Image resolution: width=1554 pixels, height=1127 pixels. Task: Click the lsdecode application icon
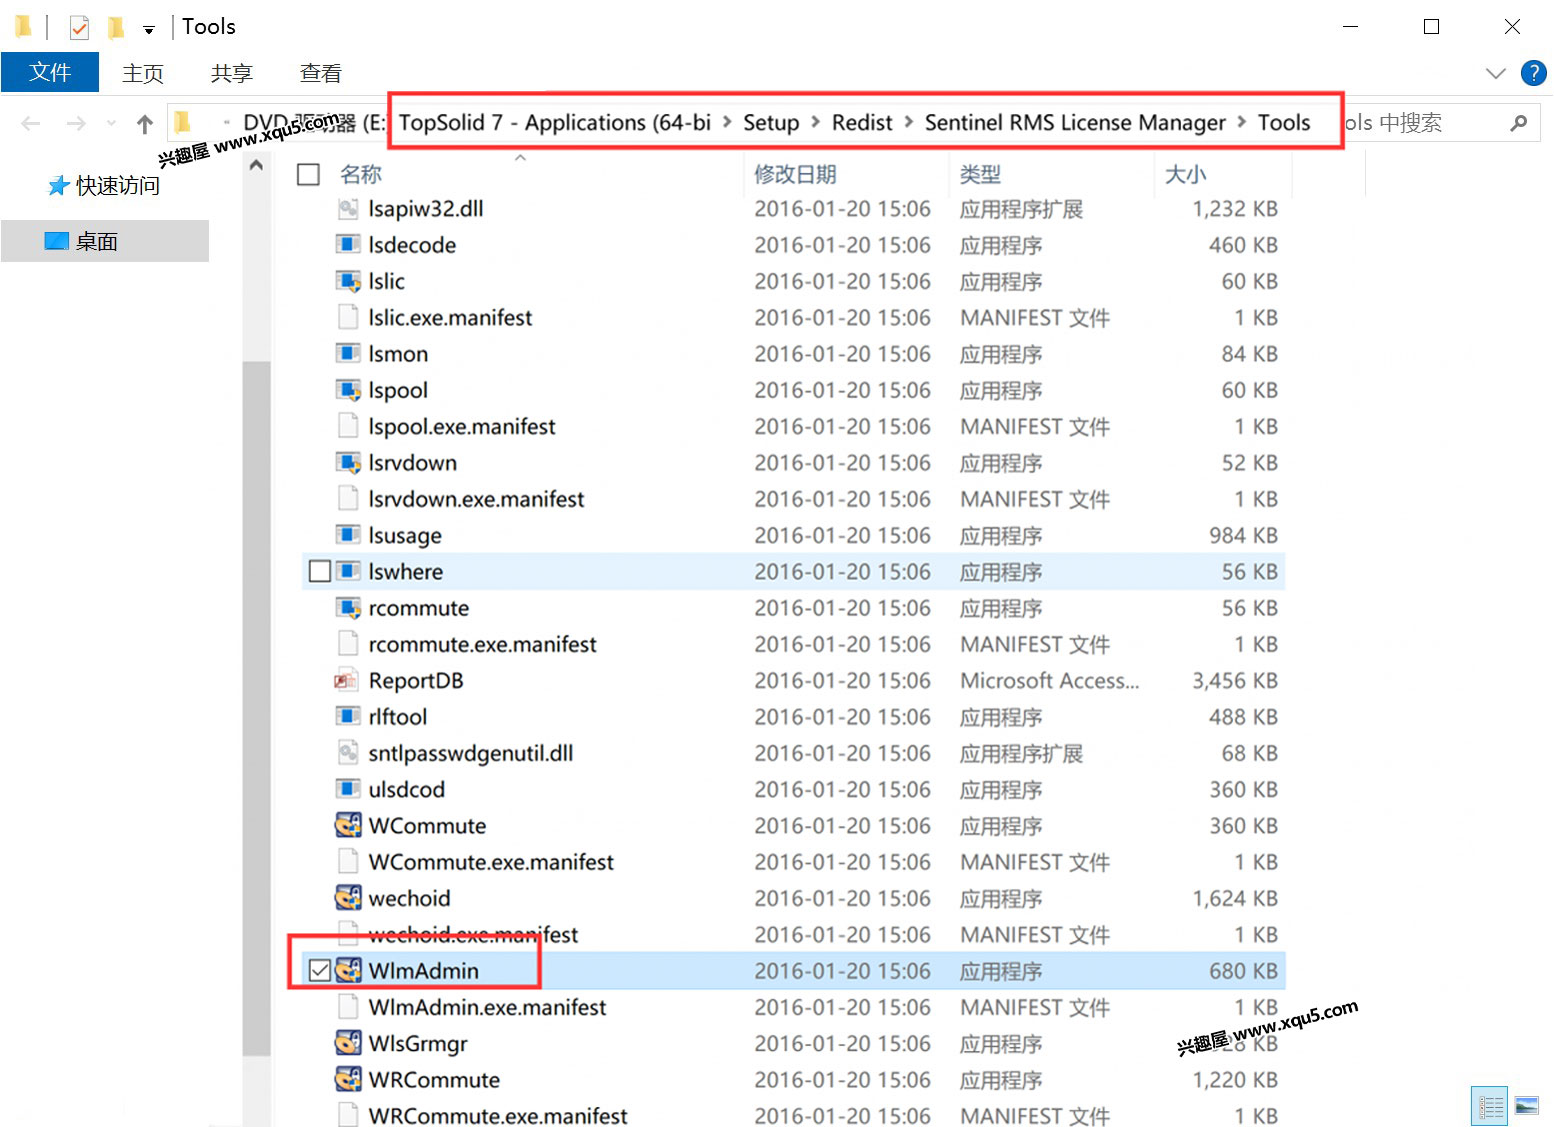(x=348, y=245)
